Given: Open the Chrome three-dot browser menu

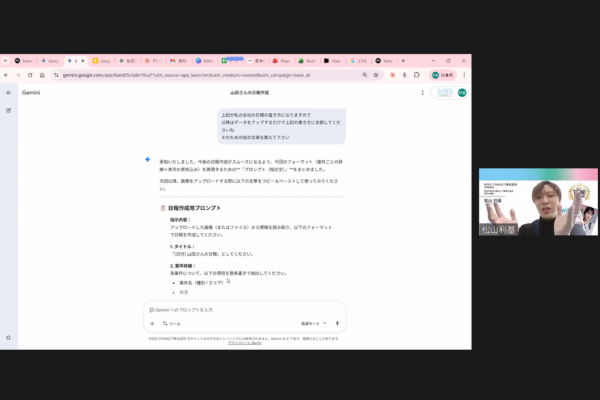Looking at the screenshot, I should coord(465,75).
